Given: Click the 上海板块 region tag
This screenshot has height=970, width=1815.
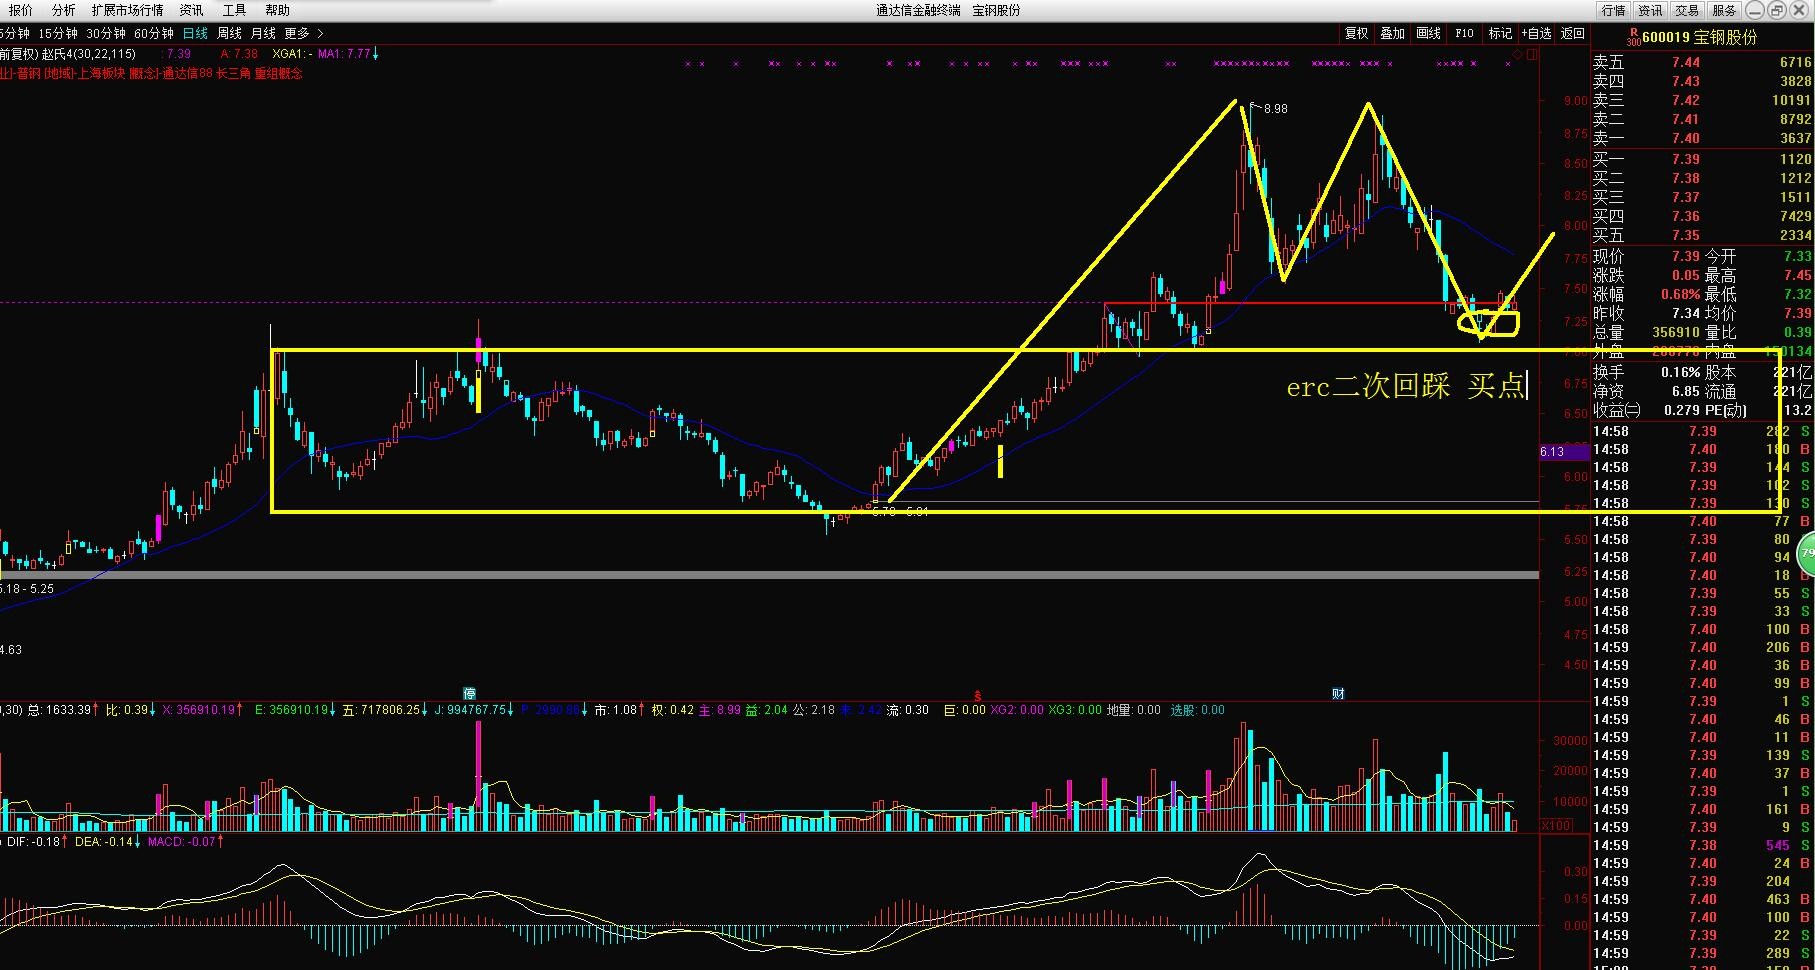Looking at the screenshot, I should (103, 73).
